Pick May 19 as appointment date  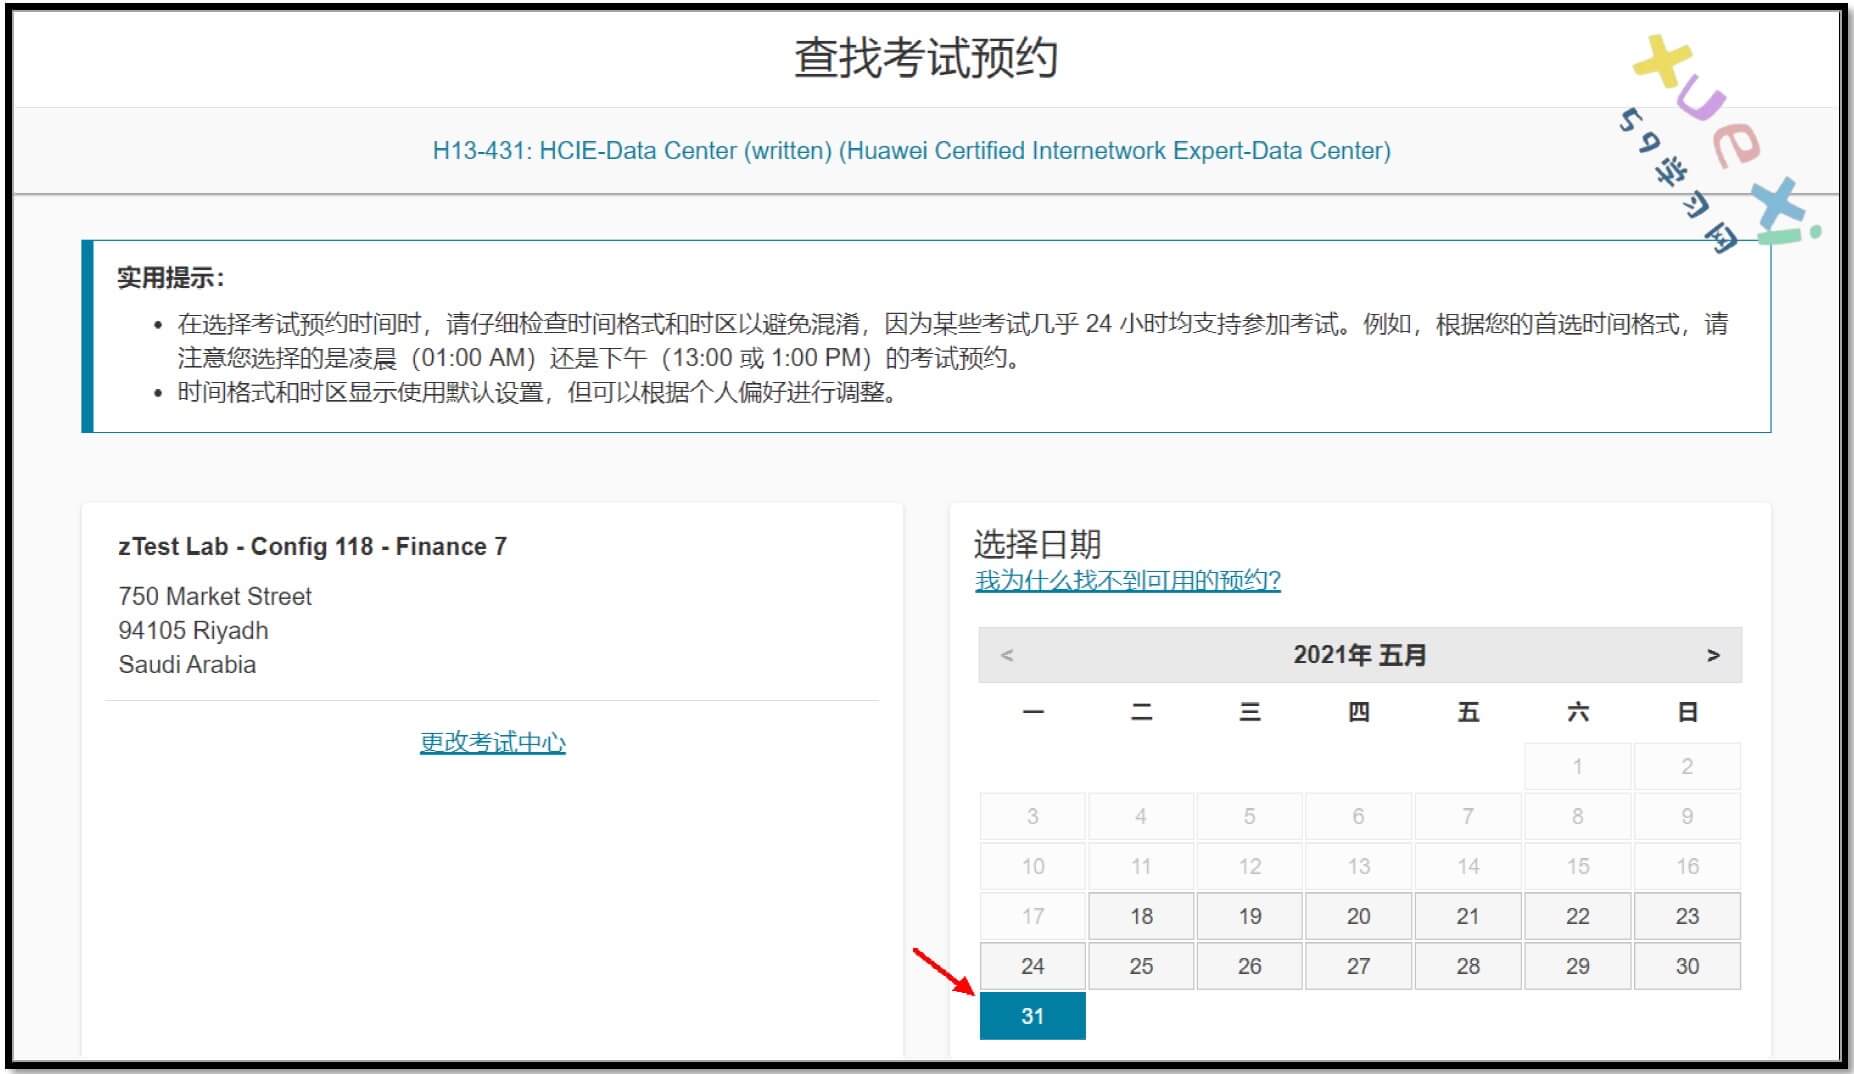(x=1250, y=916)
